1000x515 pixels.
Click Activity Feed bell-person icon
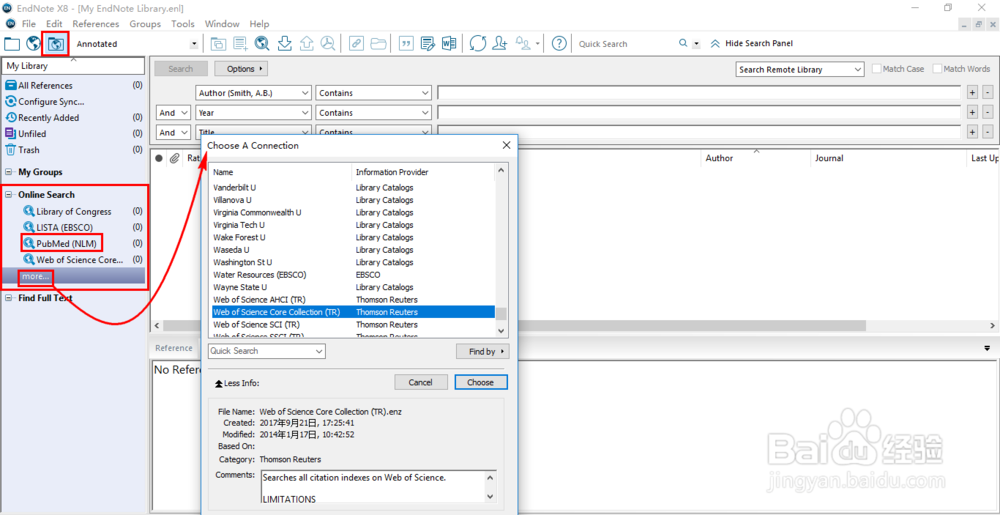point(523,43)
